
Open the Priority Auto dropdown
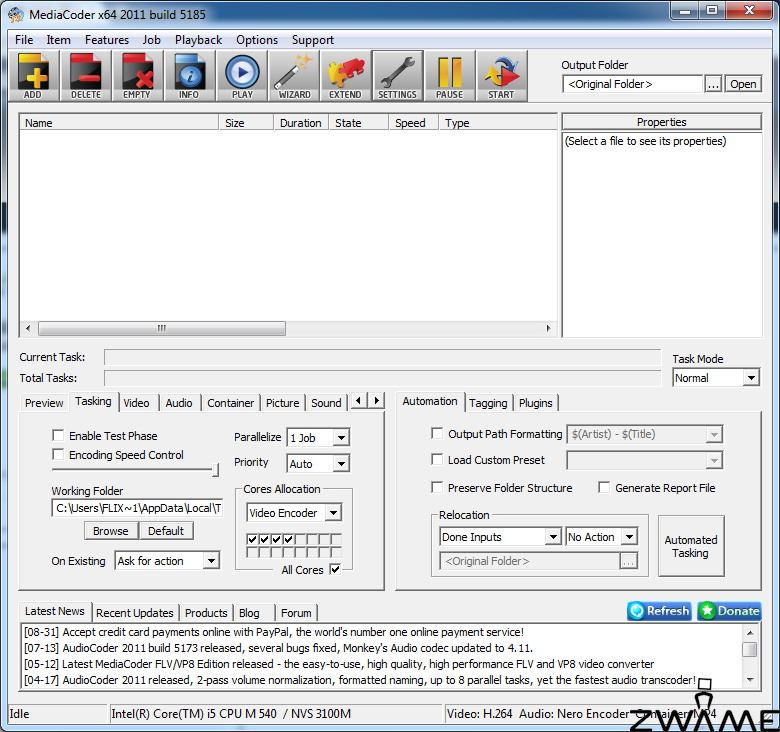tap(341, 463)
